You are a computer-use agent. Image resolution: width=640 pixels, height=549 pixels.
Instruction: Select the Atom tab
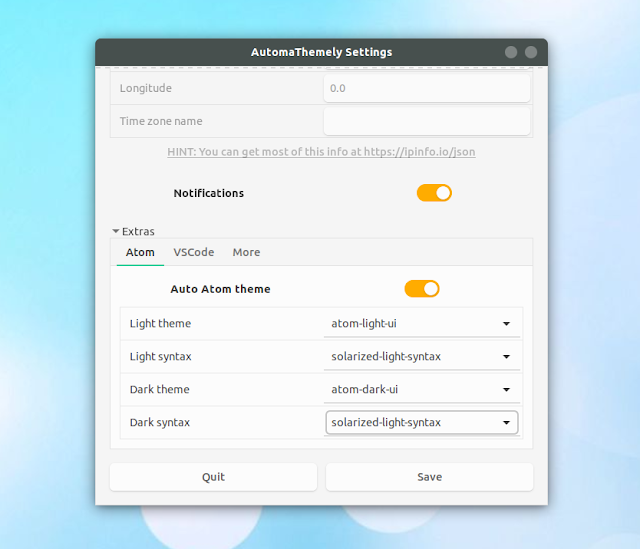click(x=140, y=252)
